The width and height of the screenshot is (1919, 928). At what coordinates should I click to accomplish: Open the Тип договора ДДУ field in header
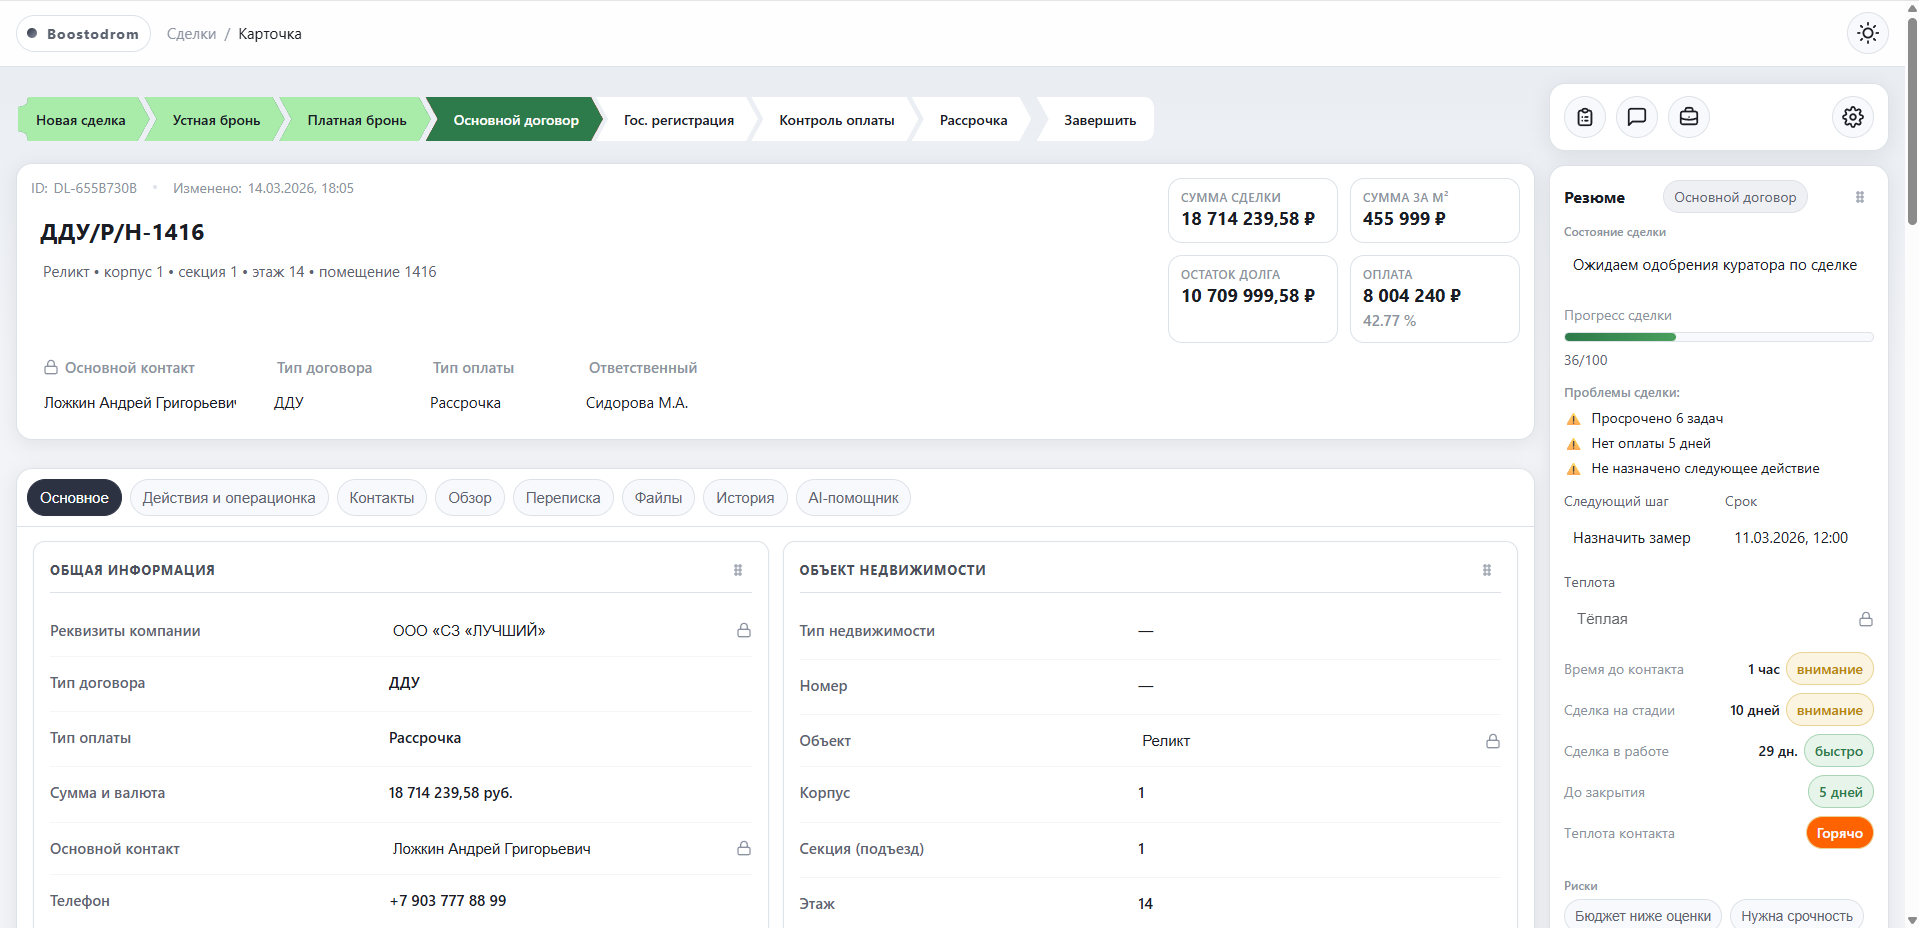click(x=289, y=403)
